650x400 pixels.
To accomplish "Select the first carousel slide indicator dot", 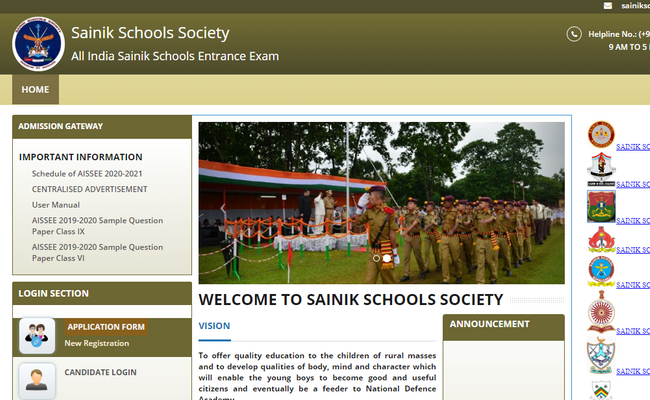I will coord(377,258).
